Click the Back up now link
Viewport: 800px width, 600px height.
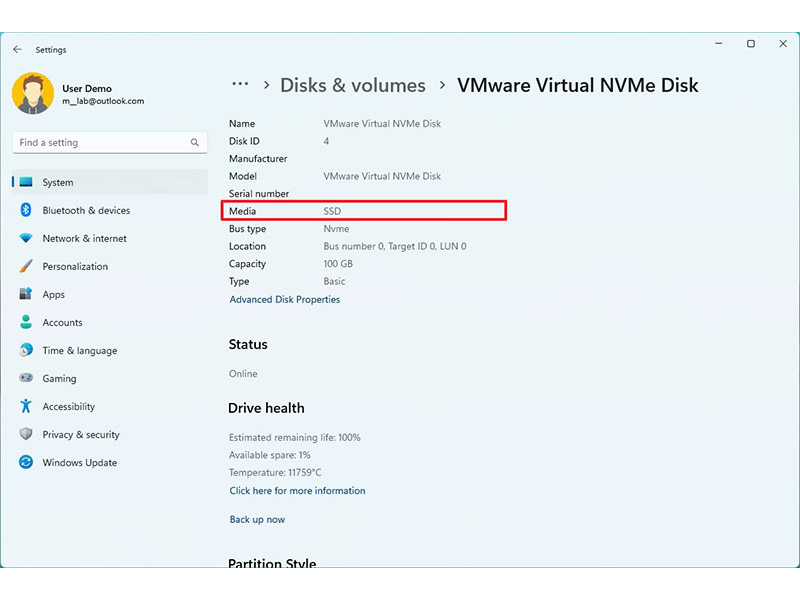[x=257, y=519]
